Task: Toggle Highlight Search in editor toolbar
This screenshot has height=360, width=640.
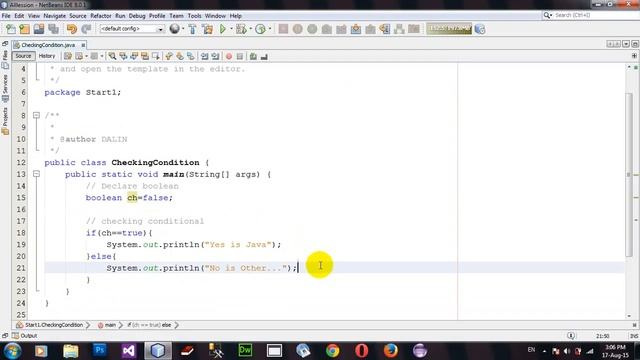Action: pyautogui.click(x=144, y=56)
